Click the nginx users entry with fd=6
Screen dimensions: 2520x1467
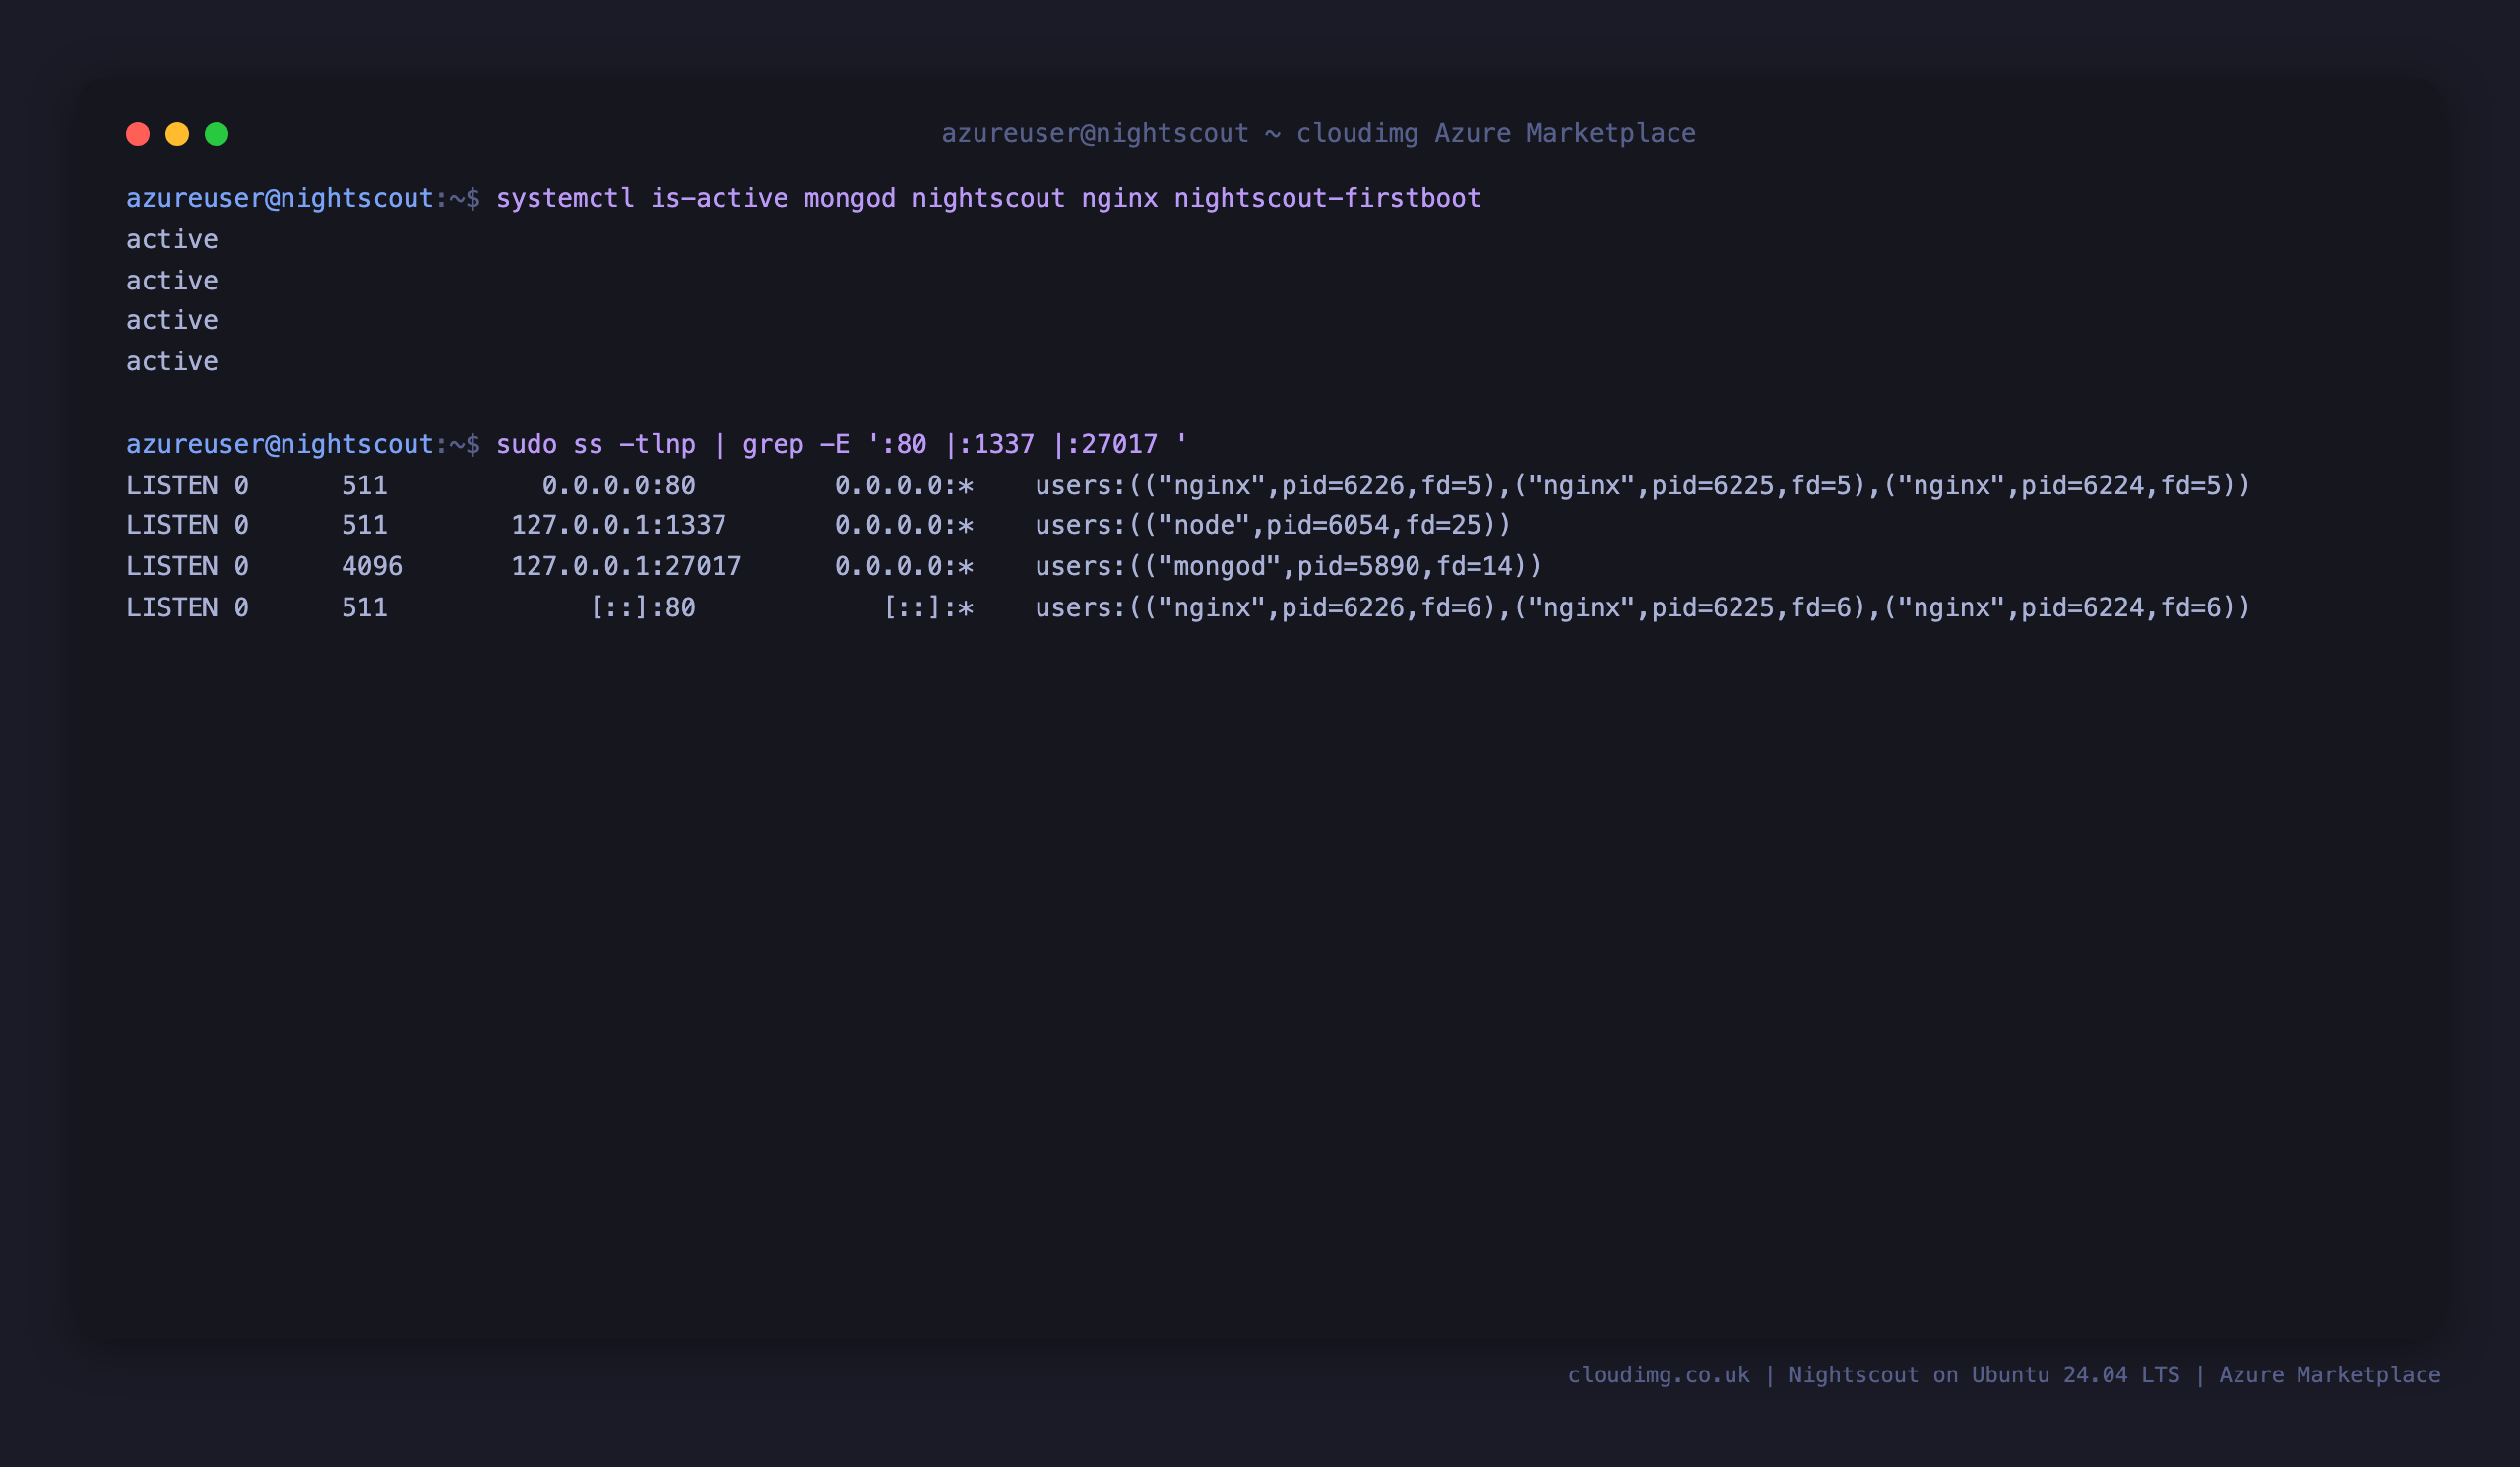click(1642, 607)
